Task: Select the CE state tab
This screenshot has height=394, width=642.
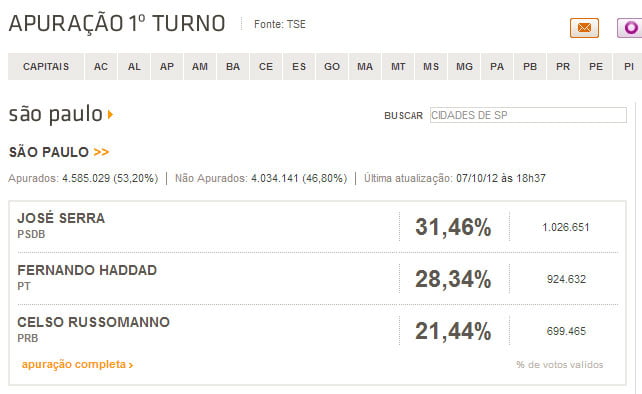Action: tap(266, 66)
